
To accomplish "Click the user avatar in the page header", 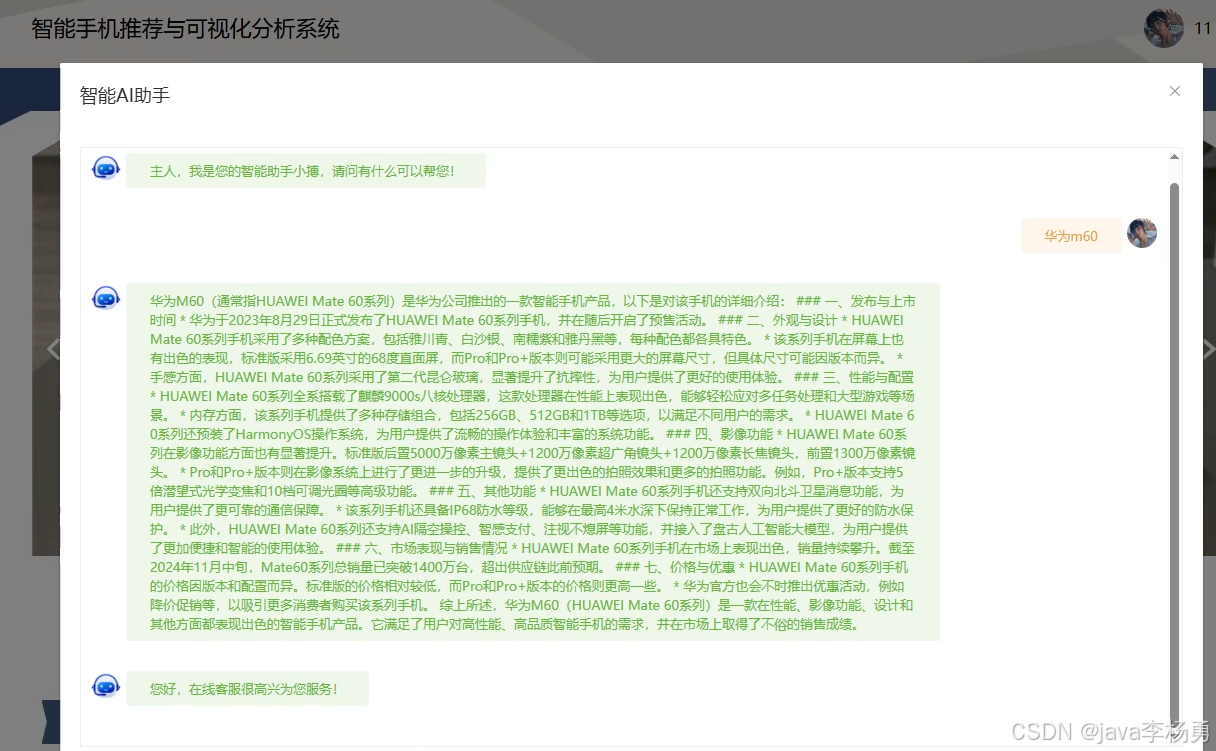I will 1164,28.
